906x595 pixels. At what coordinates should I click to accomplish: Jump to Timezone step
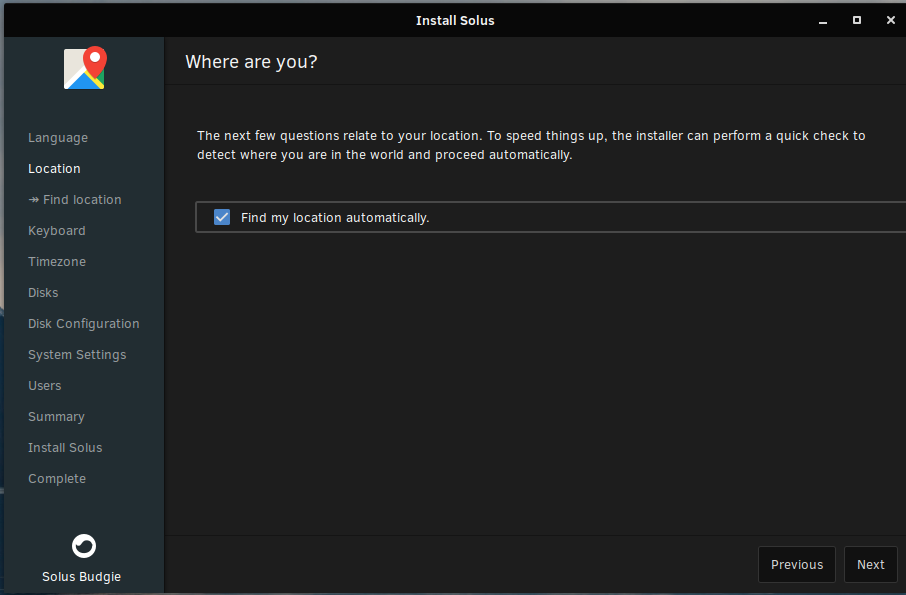coord(57,262)
